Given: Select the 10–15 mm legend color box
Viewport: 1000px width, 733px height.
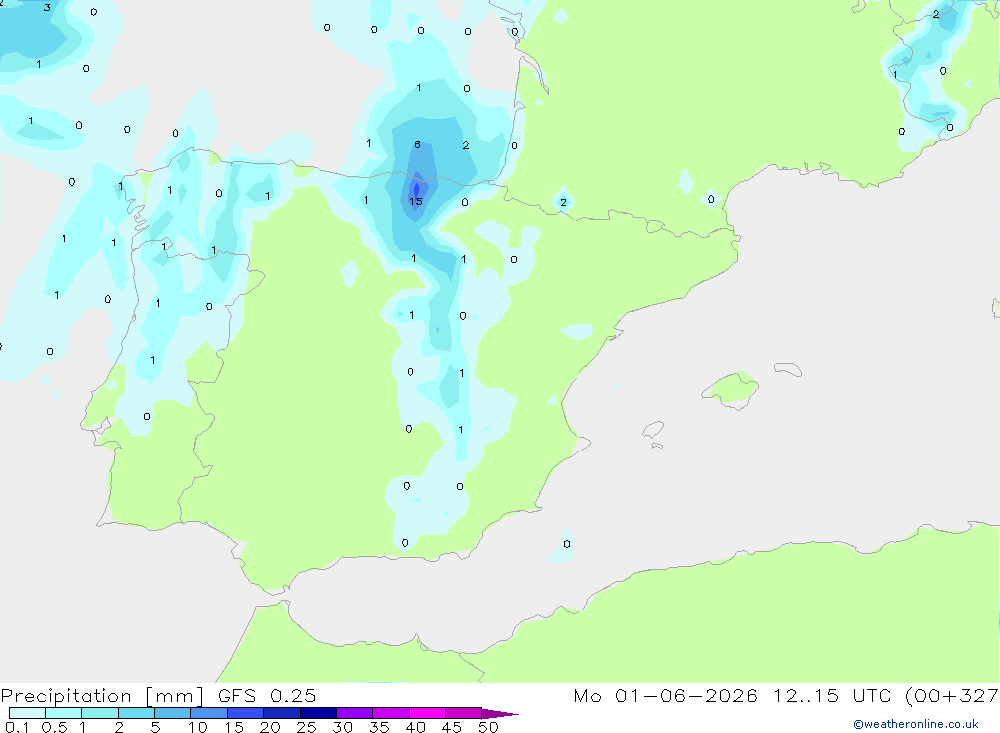Looking at the screenshot, I should [x=209, y=713].
